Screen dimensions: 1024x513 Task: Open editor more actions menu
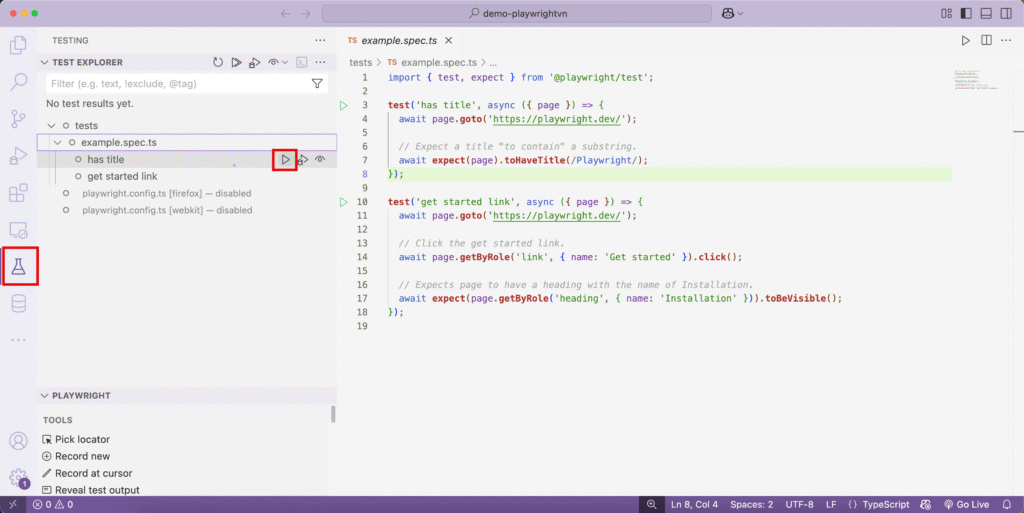[x=1006, y=40]
